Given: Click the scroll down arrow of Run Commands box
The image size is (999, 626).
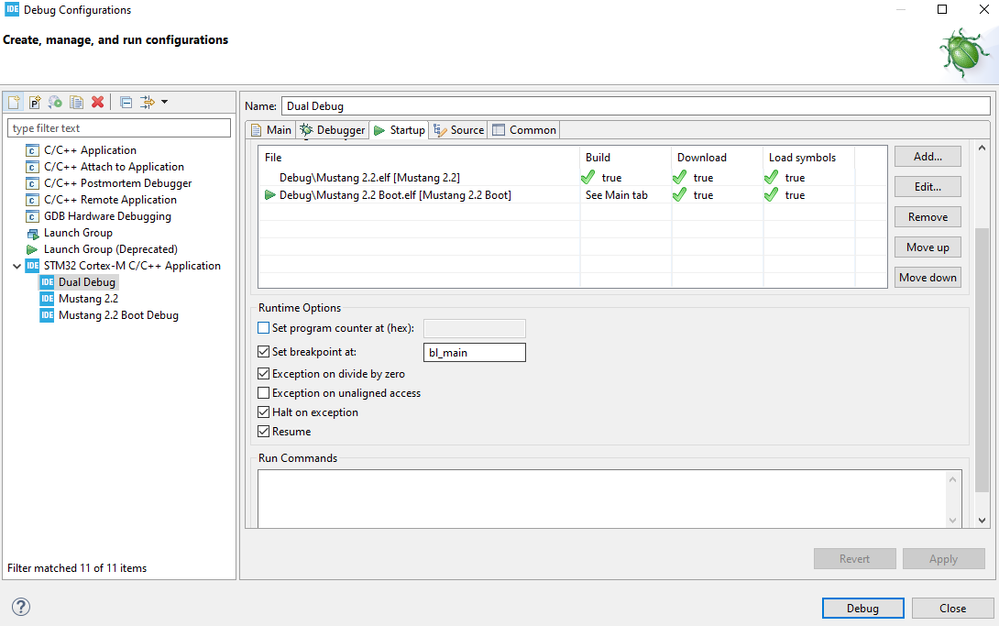Looking at the screenshot, I should [x=952, y=520].
